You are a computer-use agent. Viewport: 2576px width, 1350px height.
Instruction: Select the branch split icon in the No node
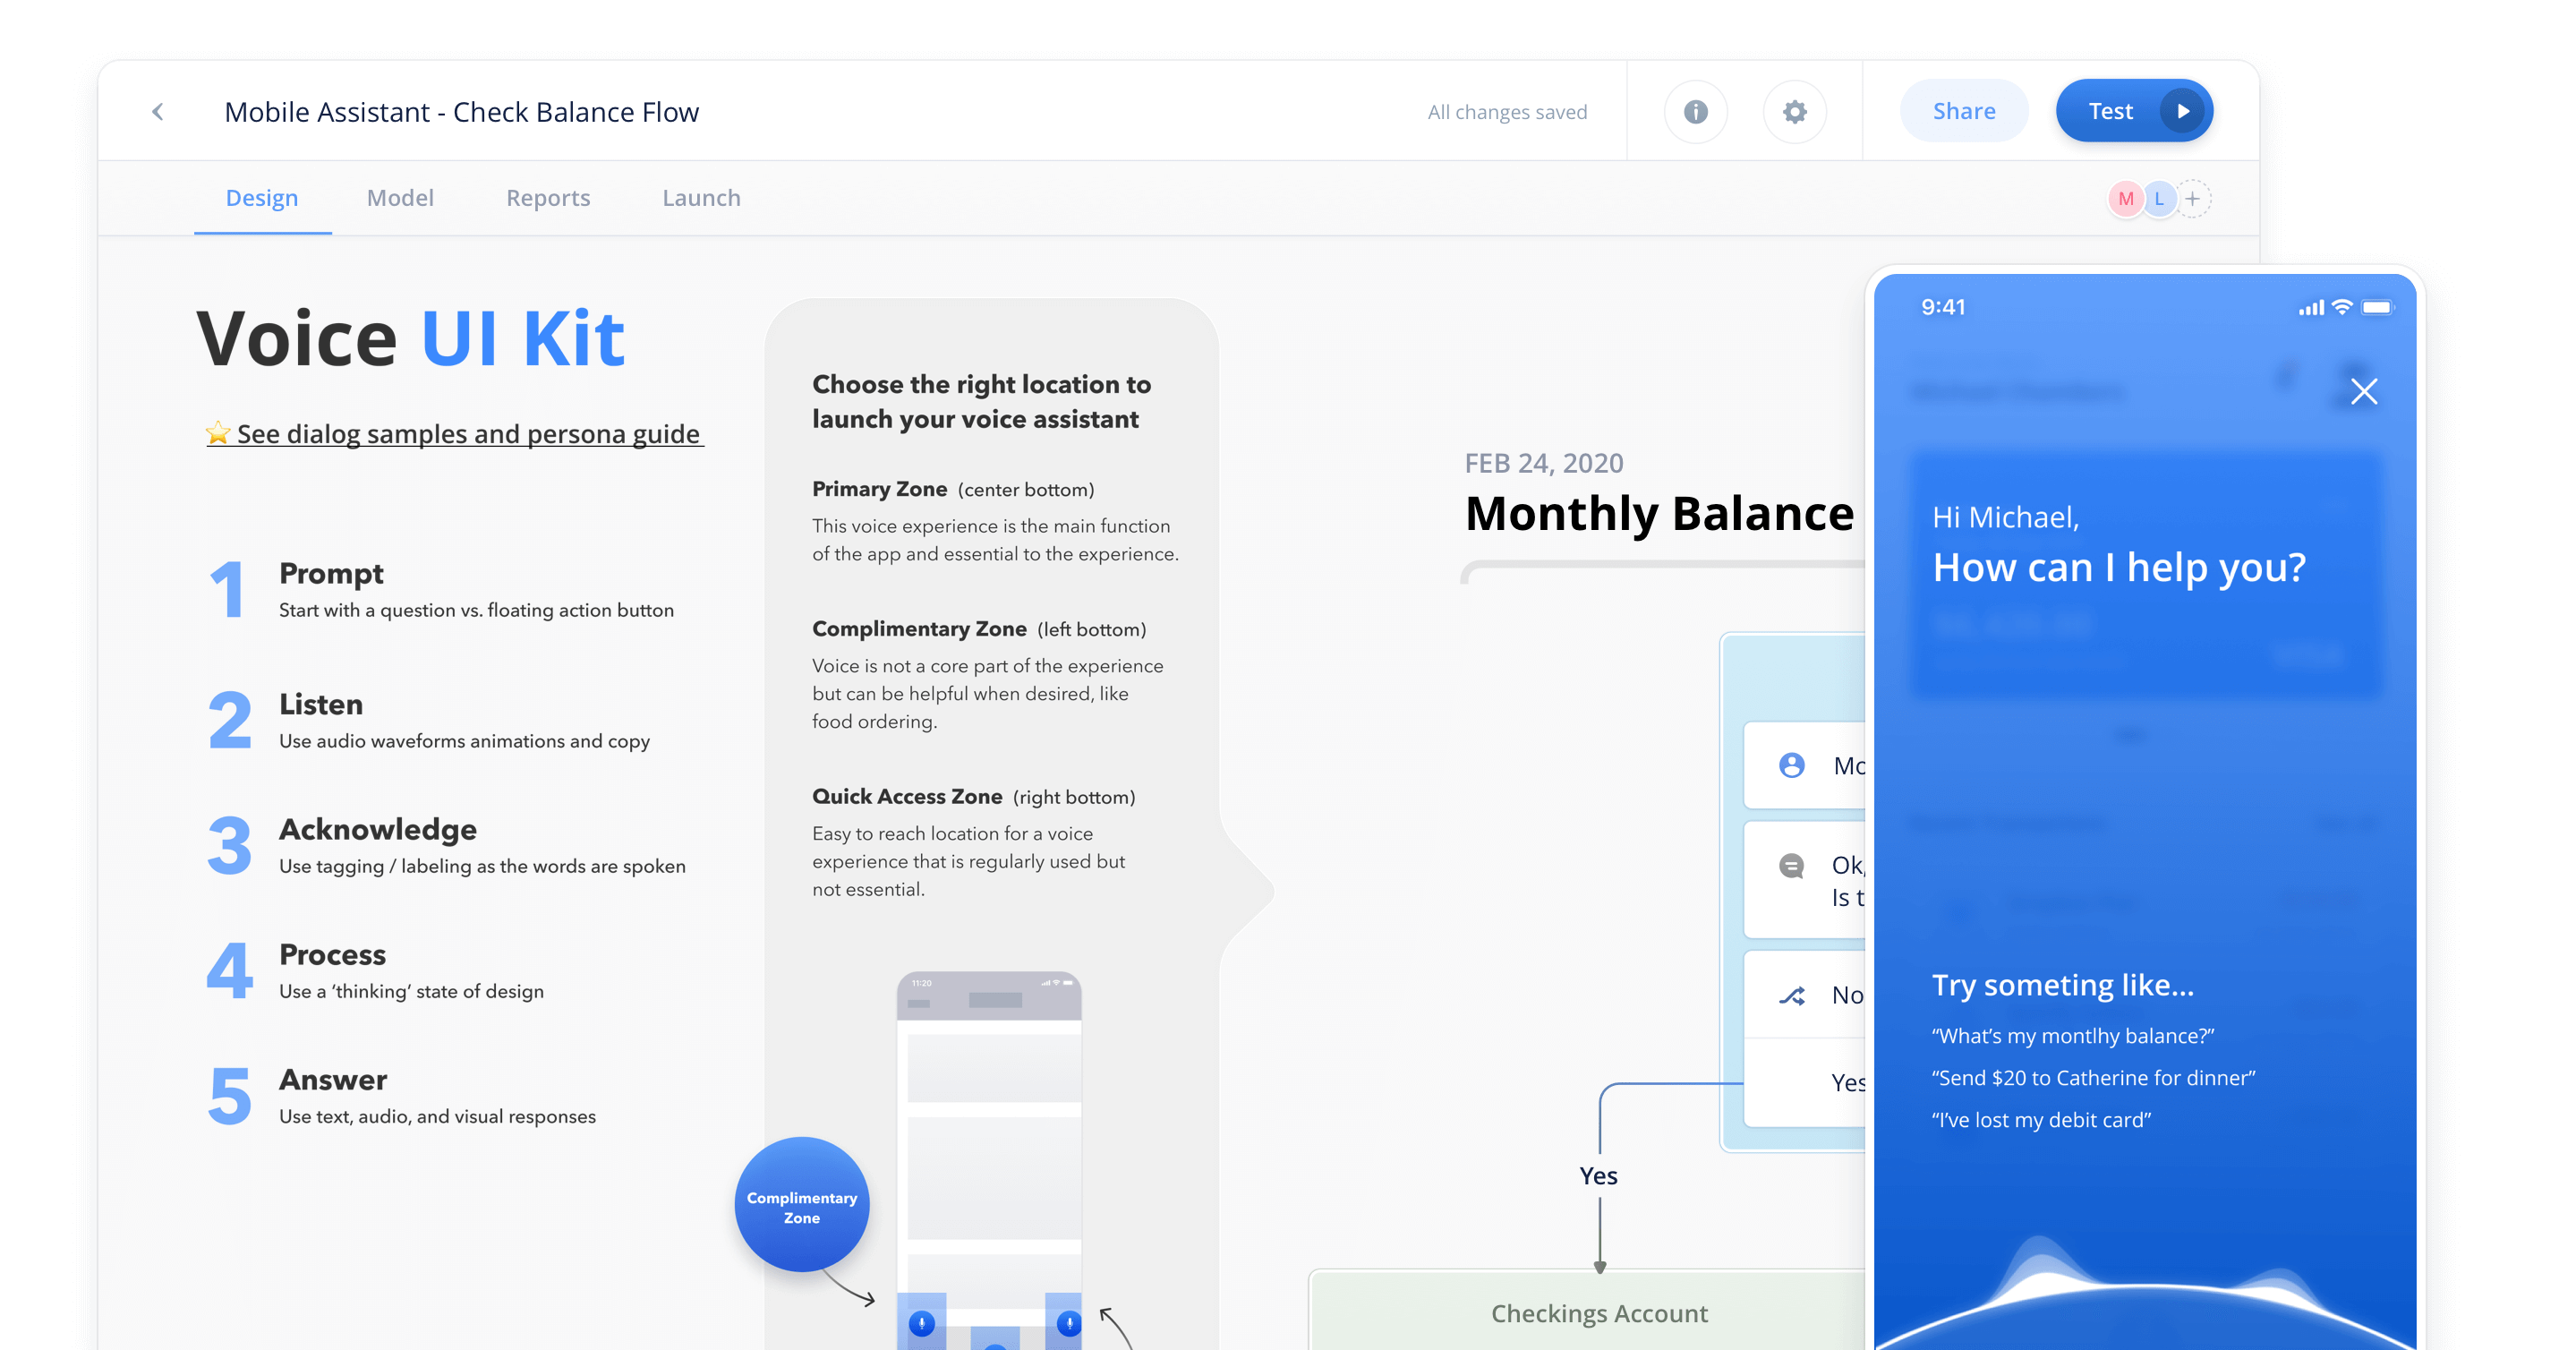coord(1791,995)
